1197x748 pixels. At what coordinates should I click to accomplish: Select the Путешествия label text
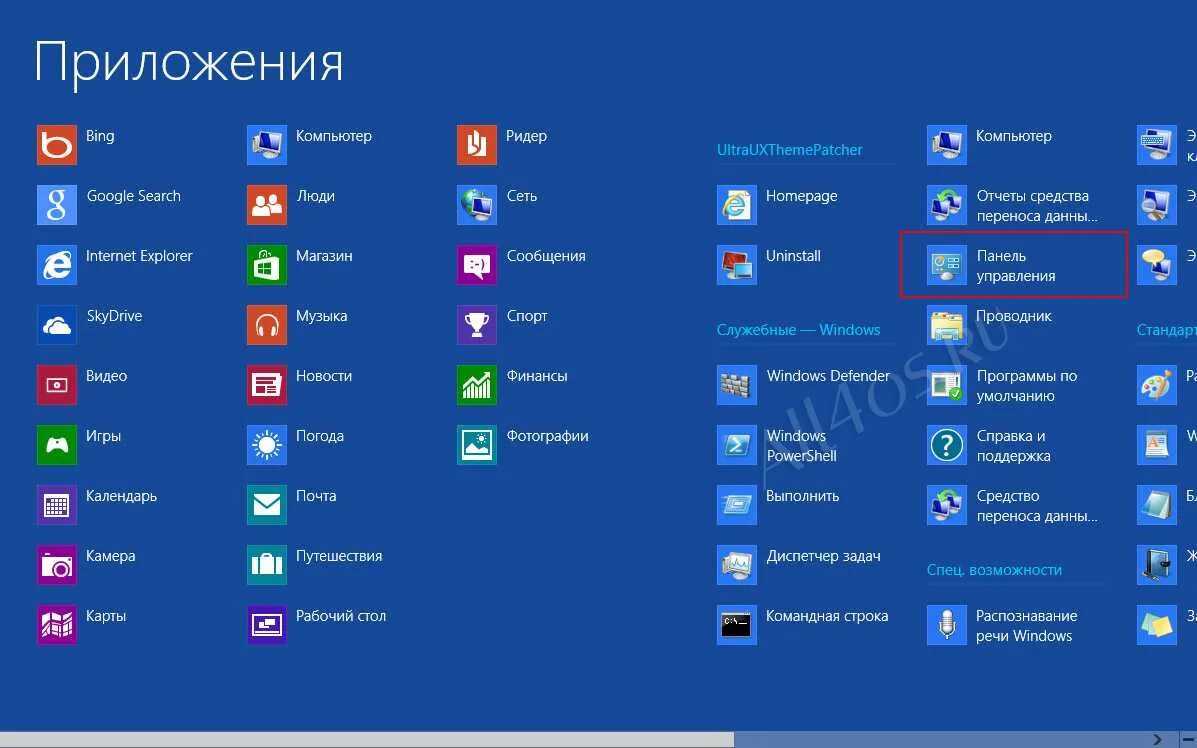click(339, 556)
